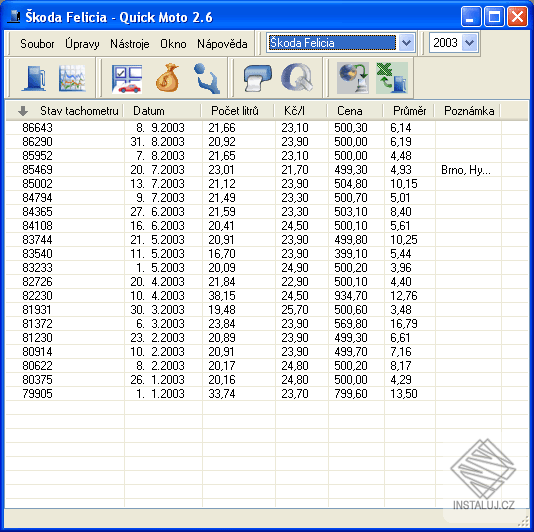Click the fuel pump refueling icon
The width and height of the screenshot is (534, 532).
click(34, 78)
